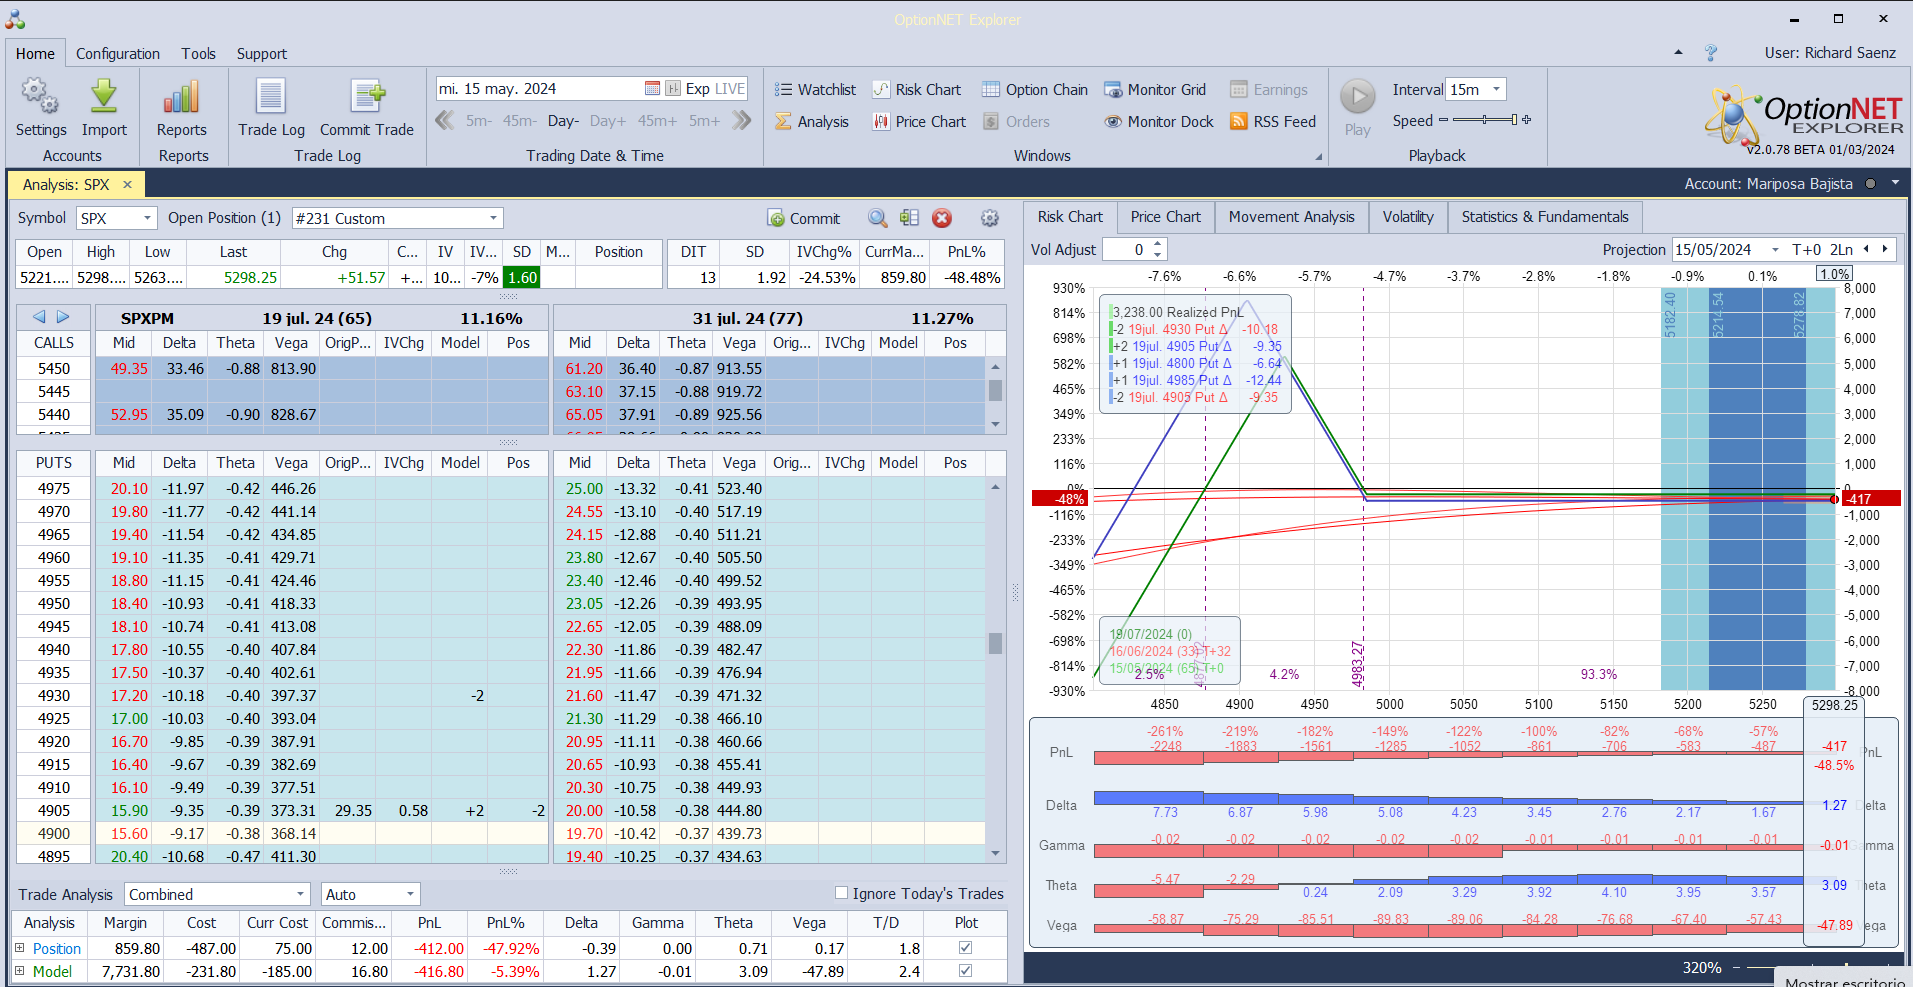Click the Commit Trade icon
1913x987 pixels.
click(x=367, y=98)
